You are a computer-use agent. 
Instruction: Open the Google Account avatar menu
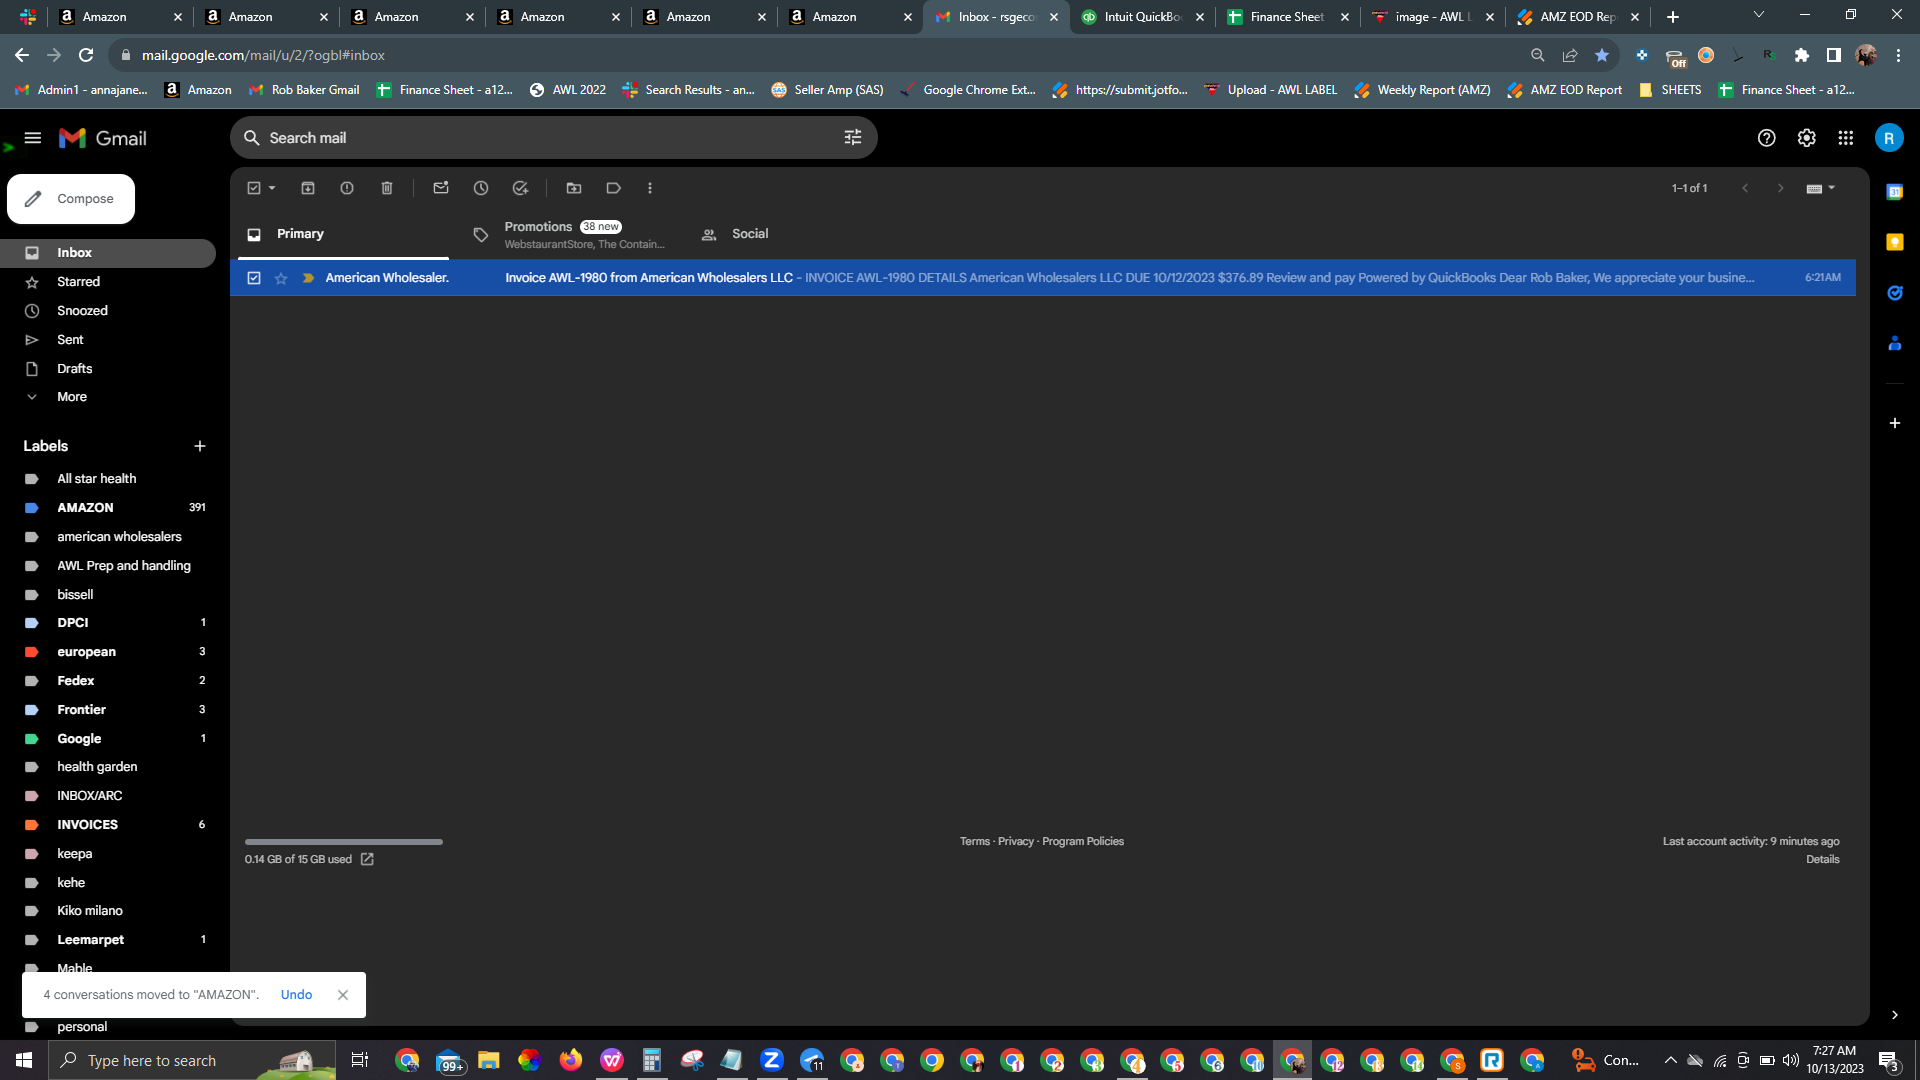coord(1889,138)
